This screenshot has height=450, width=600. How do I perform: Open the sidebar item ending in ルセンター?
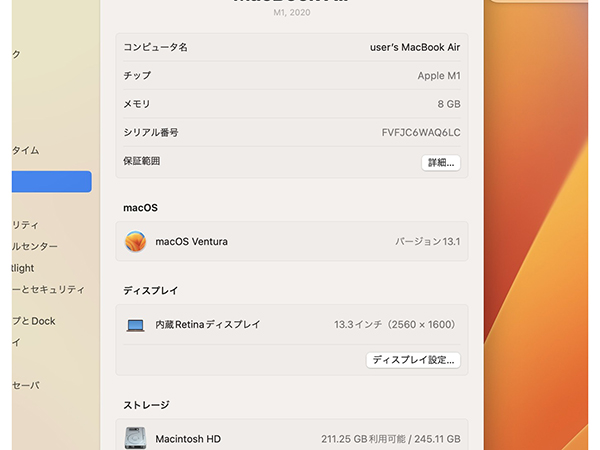click(x=35, y=246)
